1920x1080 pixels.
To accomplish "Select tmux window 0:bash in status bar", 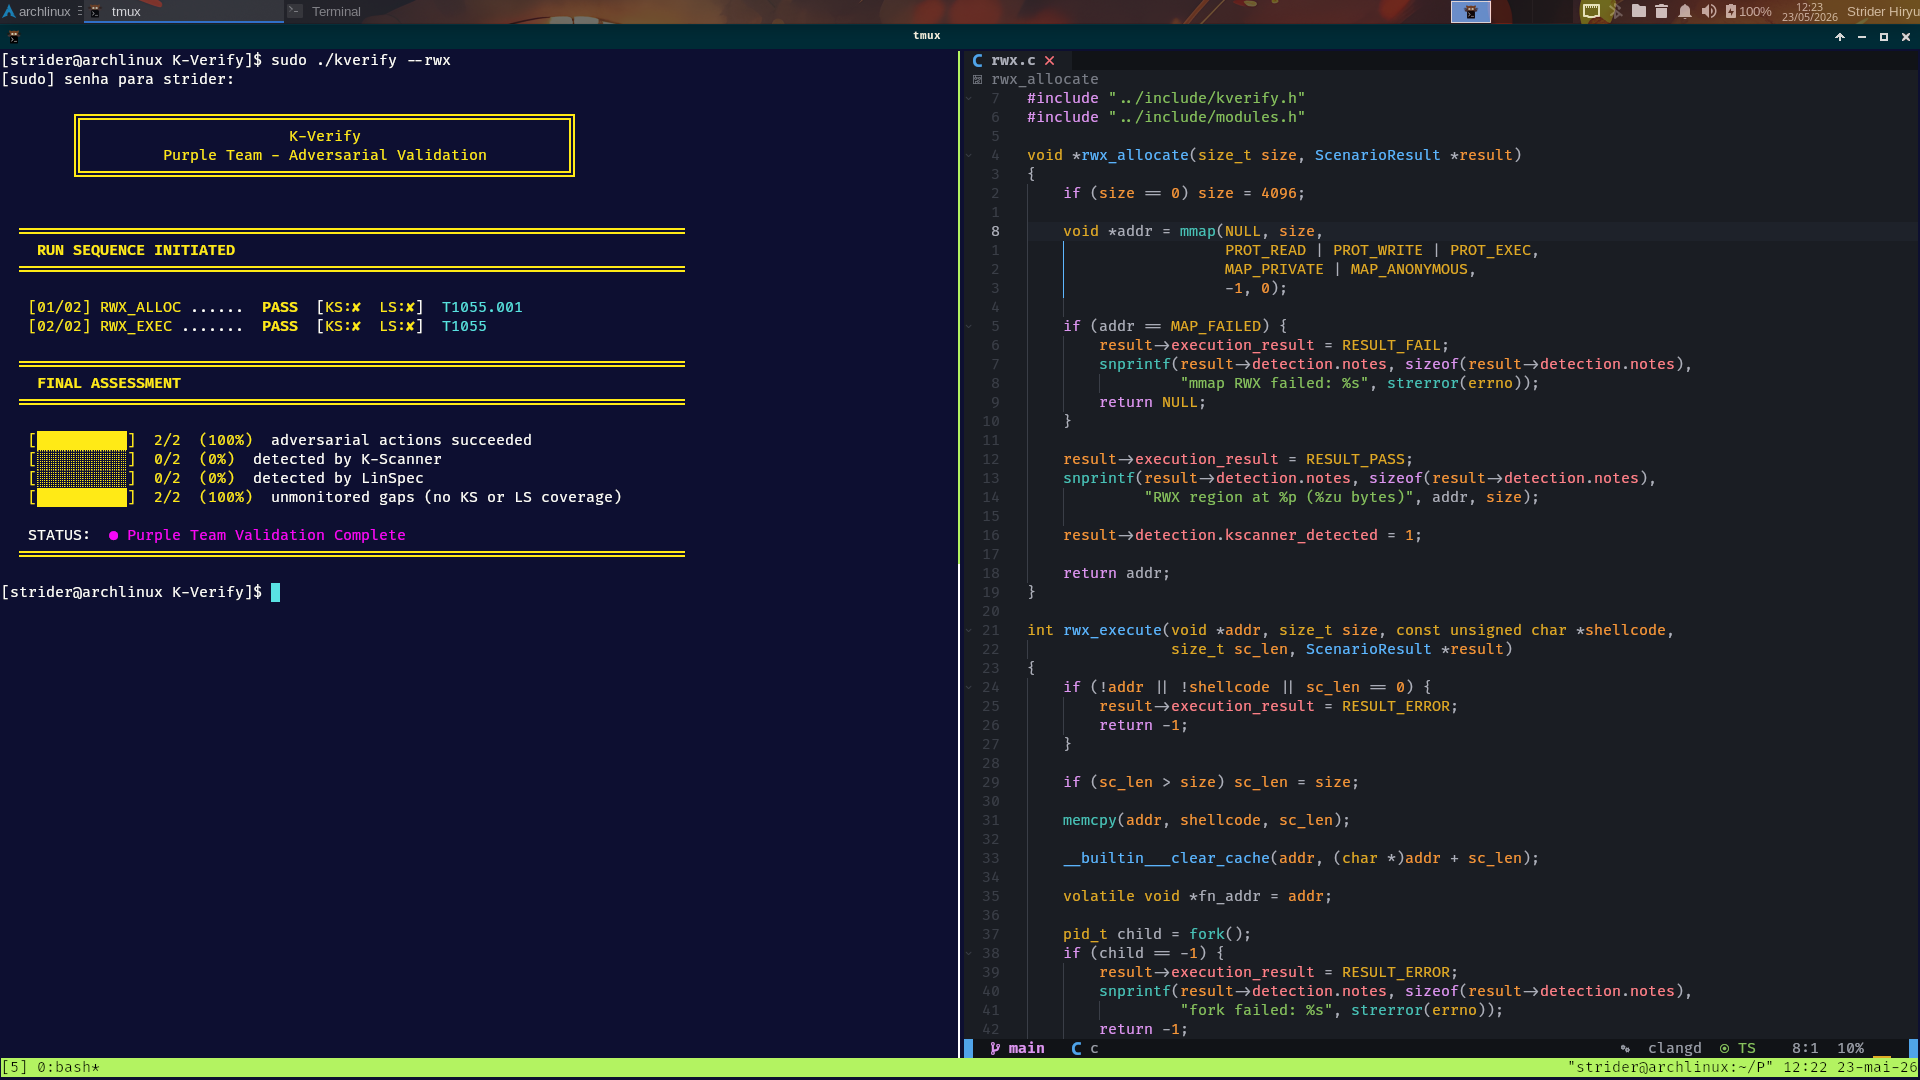I will tap(68, 1067).
